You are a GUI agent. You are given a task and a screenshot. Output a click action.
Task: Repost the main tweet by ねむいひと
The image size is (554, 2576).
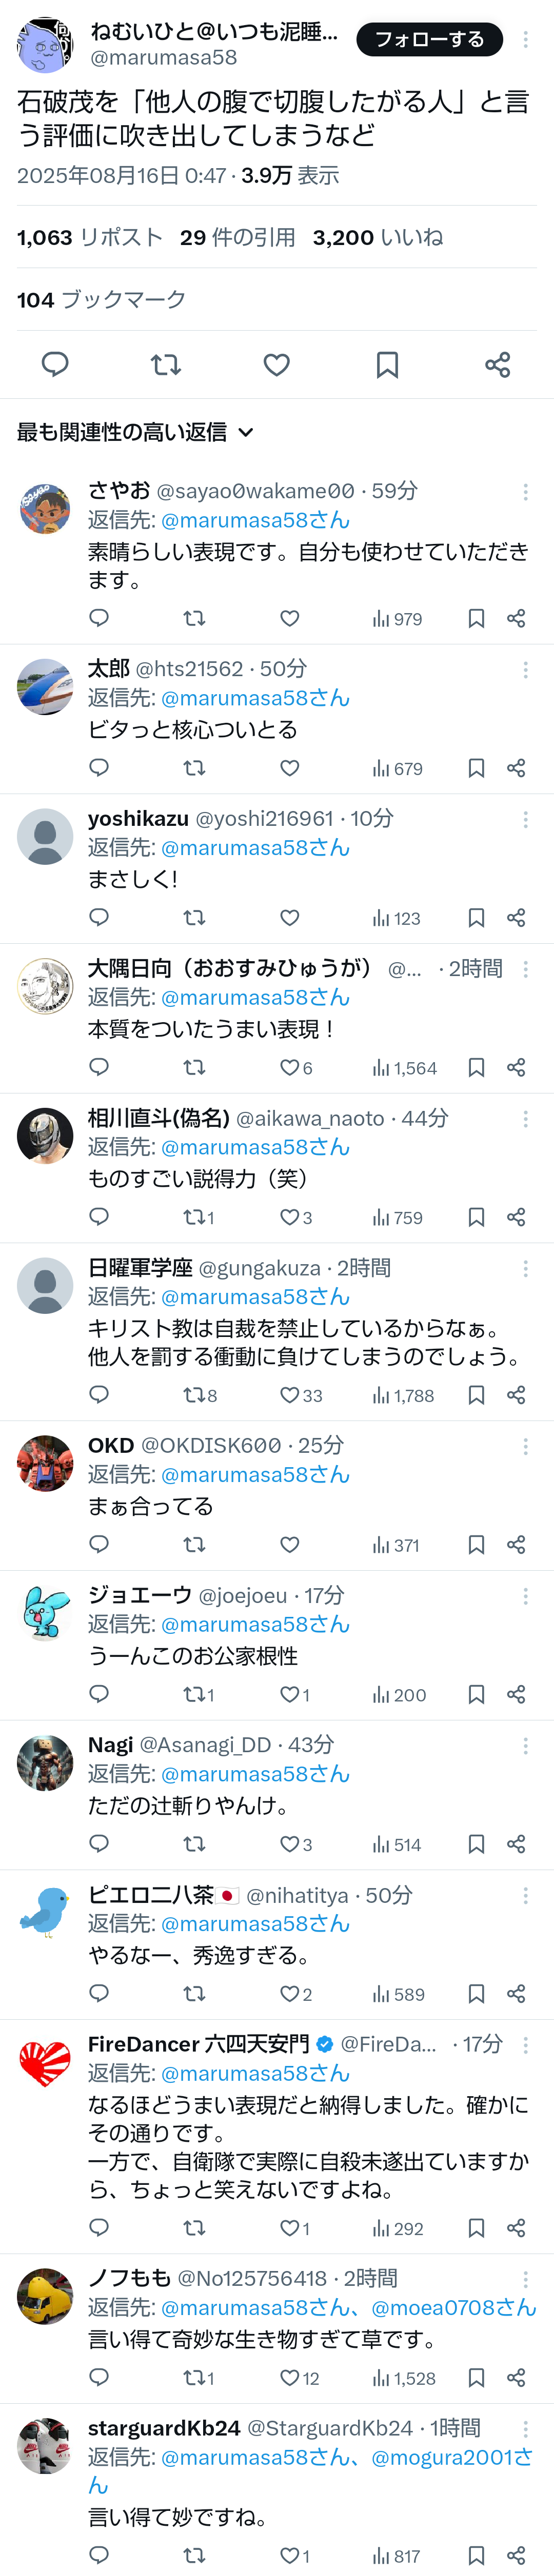166,365
